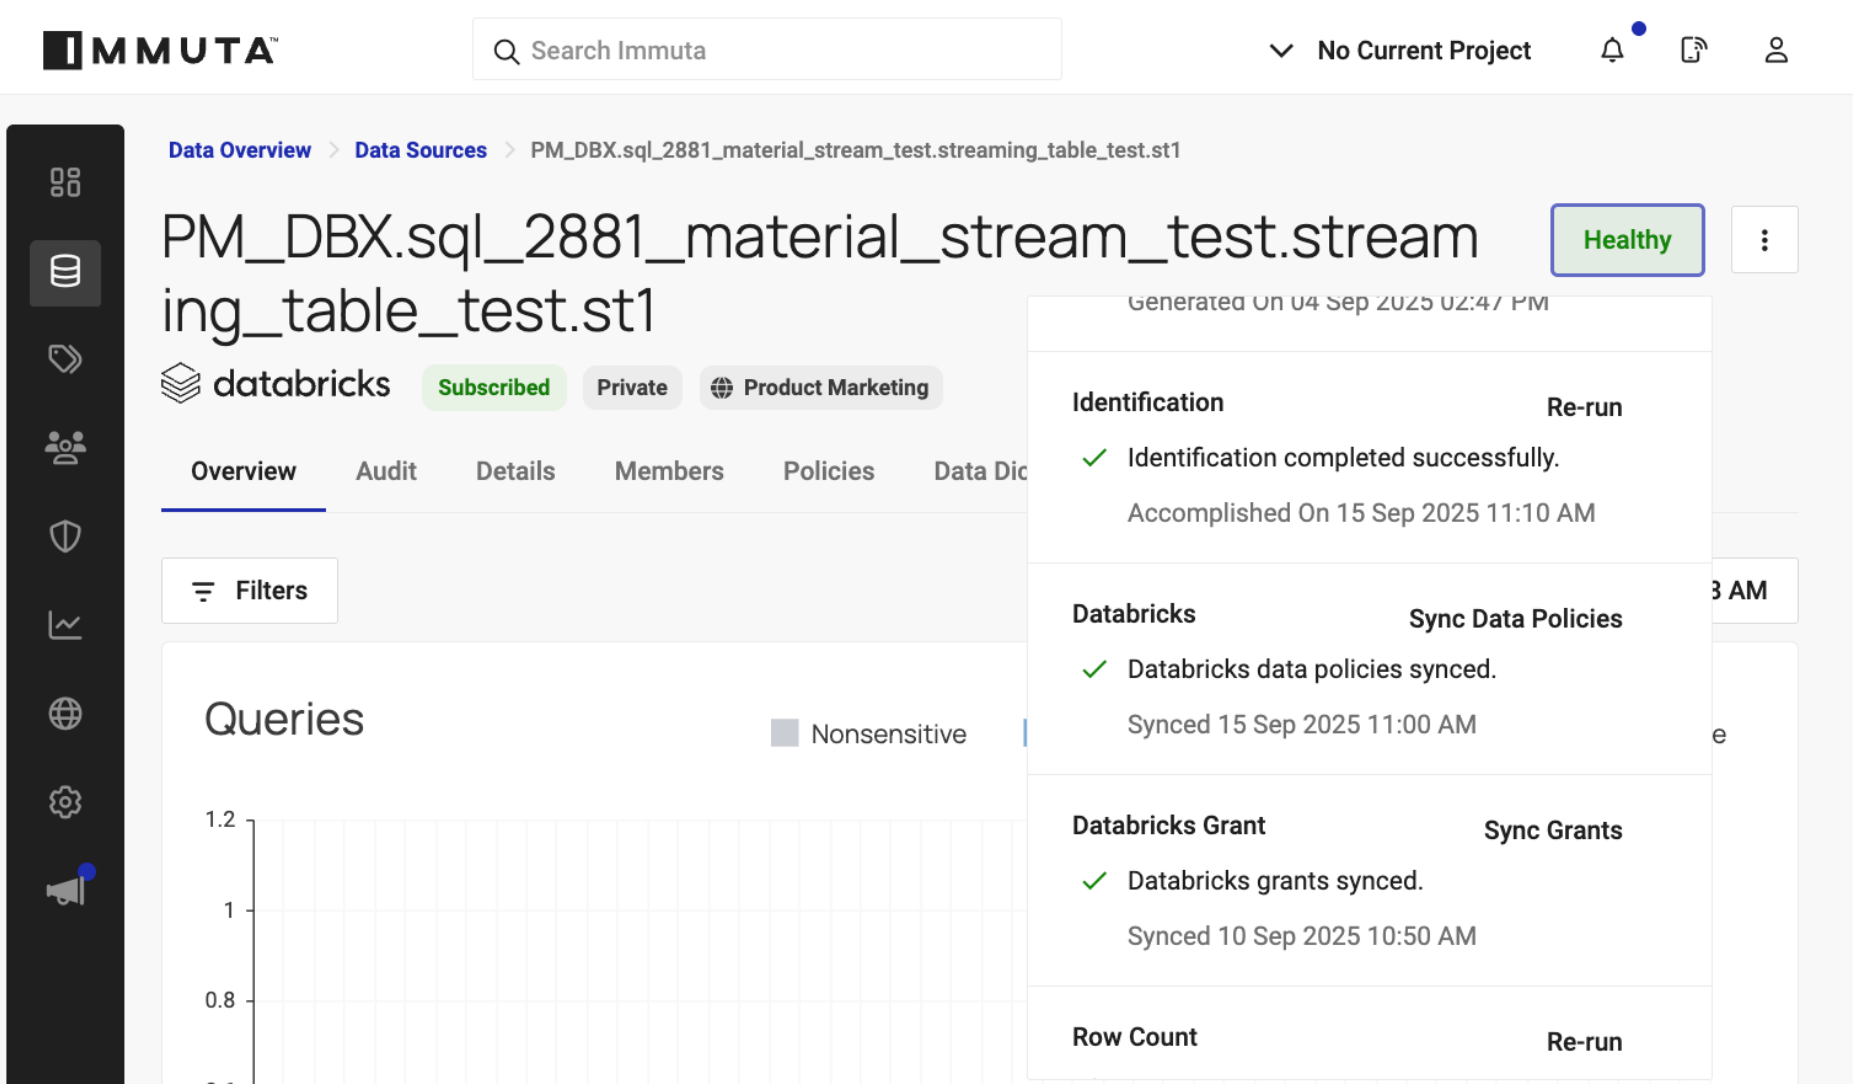Open the notifications bell
This screenshot has height=1084, width=1862.
click(x=1611, y=50)
